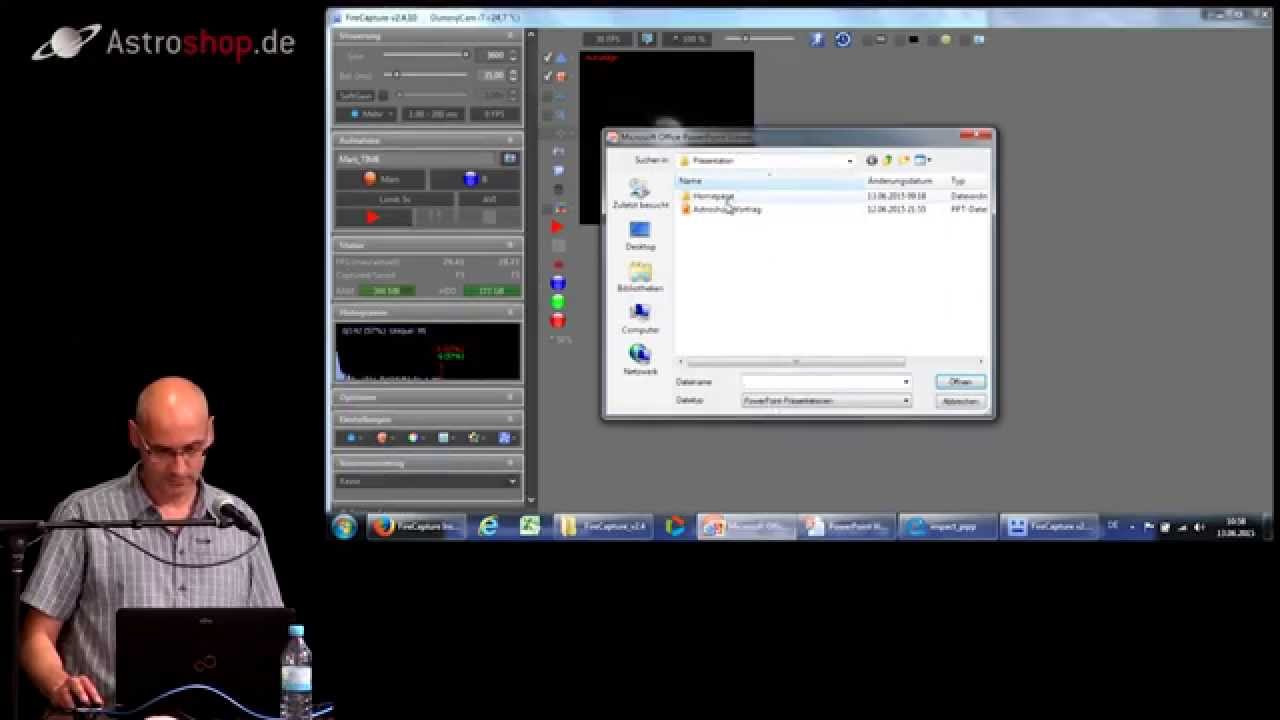The width and height of the screenshot is (1280, 720).
Task: Toggle the checkbox beside the blue triangle icon
Action: point(548,58)
